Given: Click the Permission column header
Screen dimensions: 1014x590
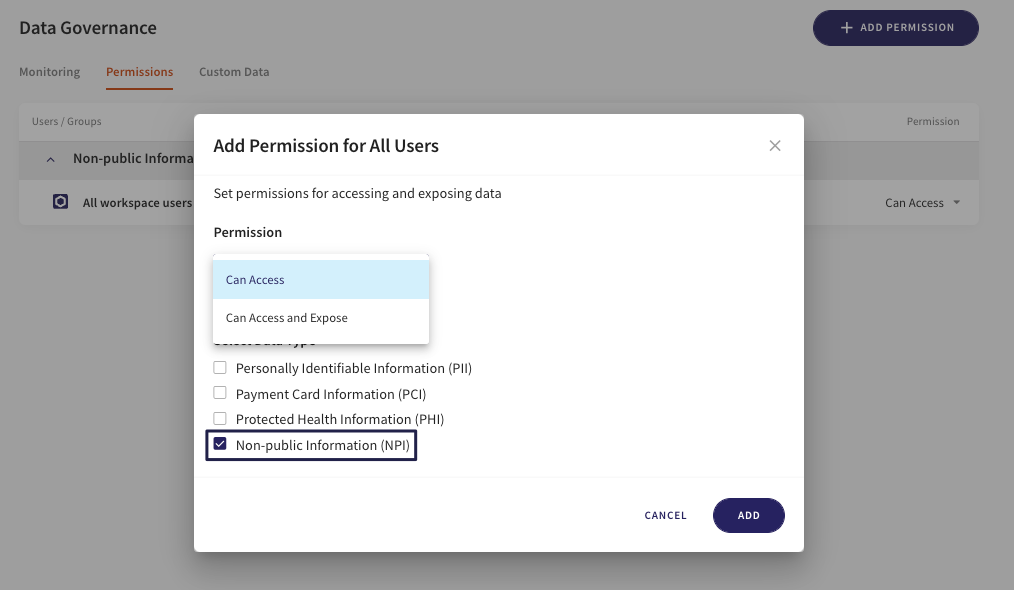Looking at the screenshot, I should point(932,122).
